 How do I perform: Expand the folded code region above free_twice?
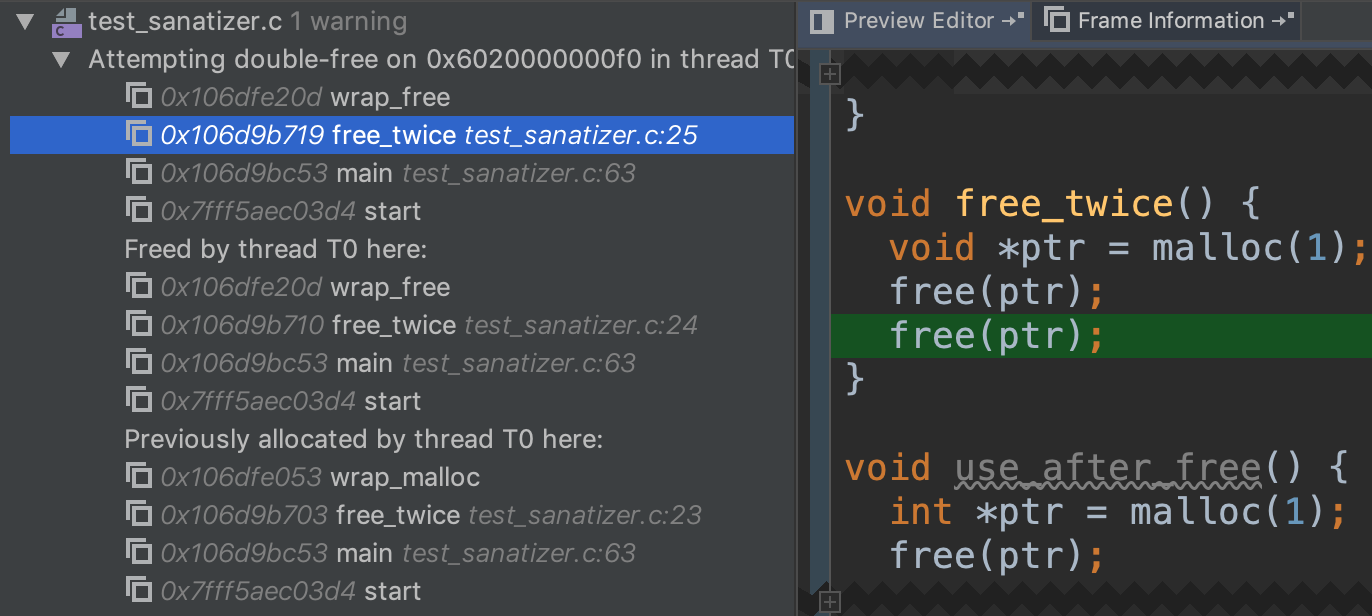pyautogui.click(x=830, y=73)
